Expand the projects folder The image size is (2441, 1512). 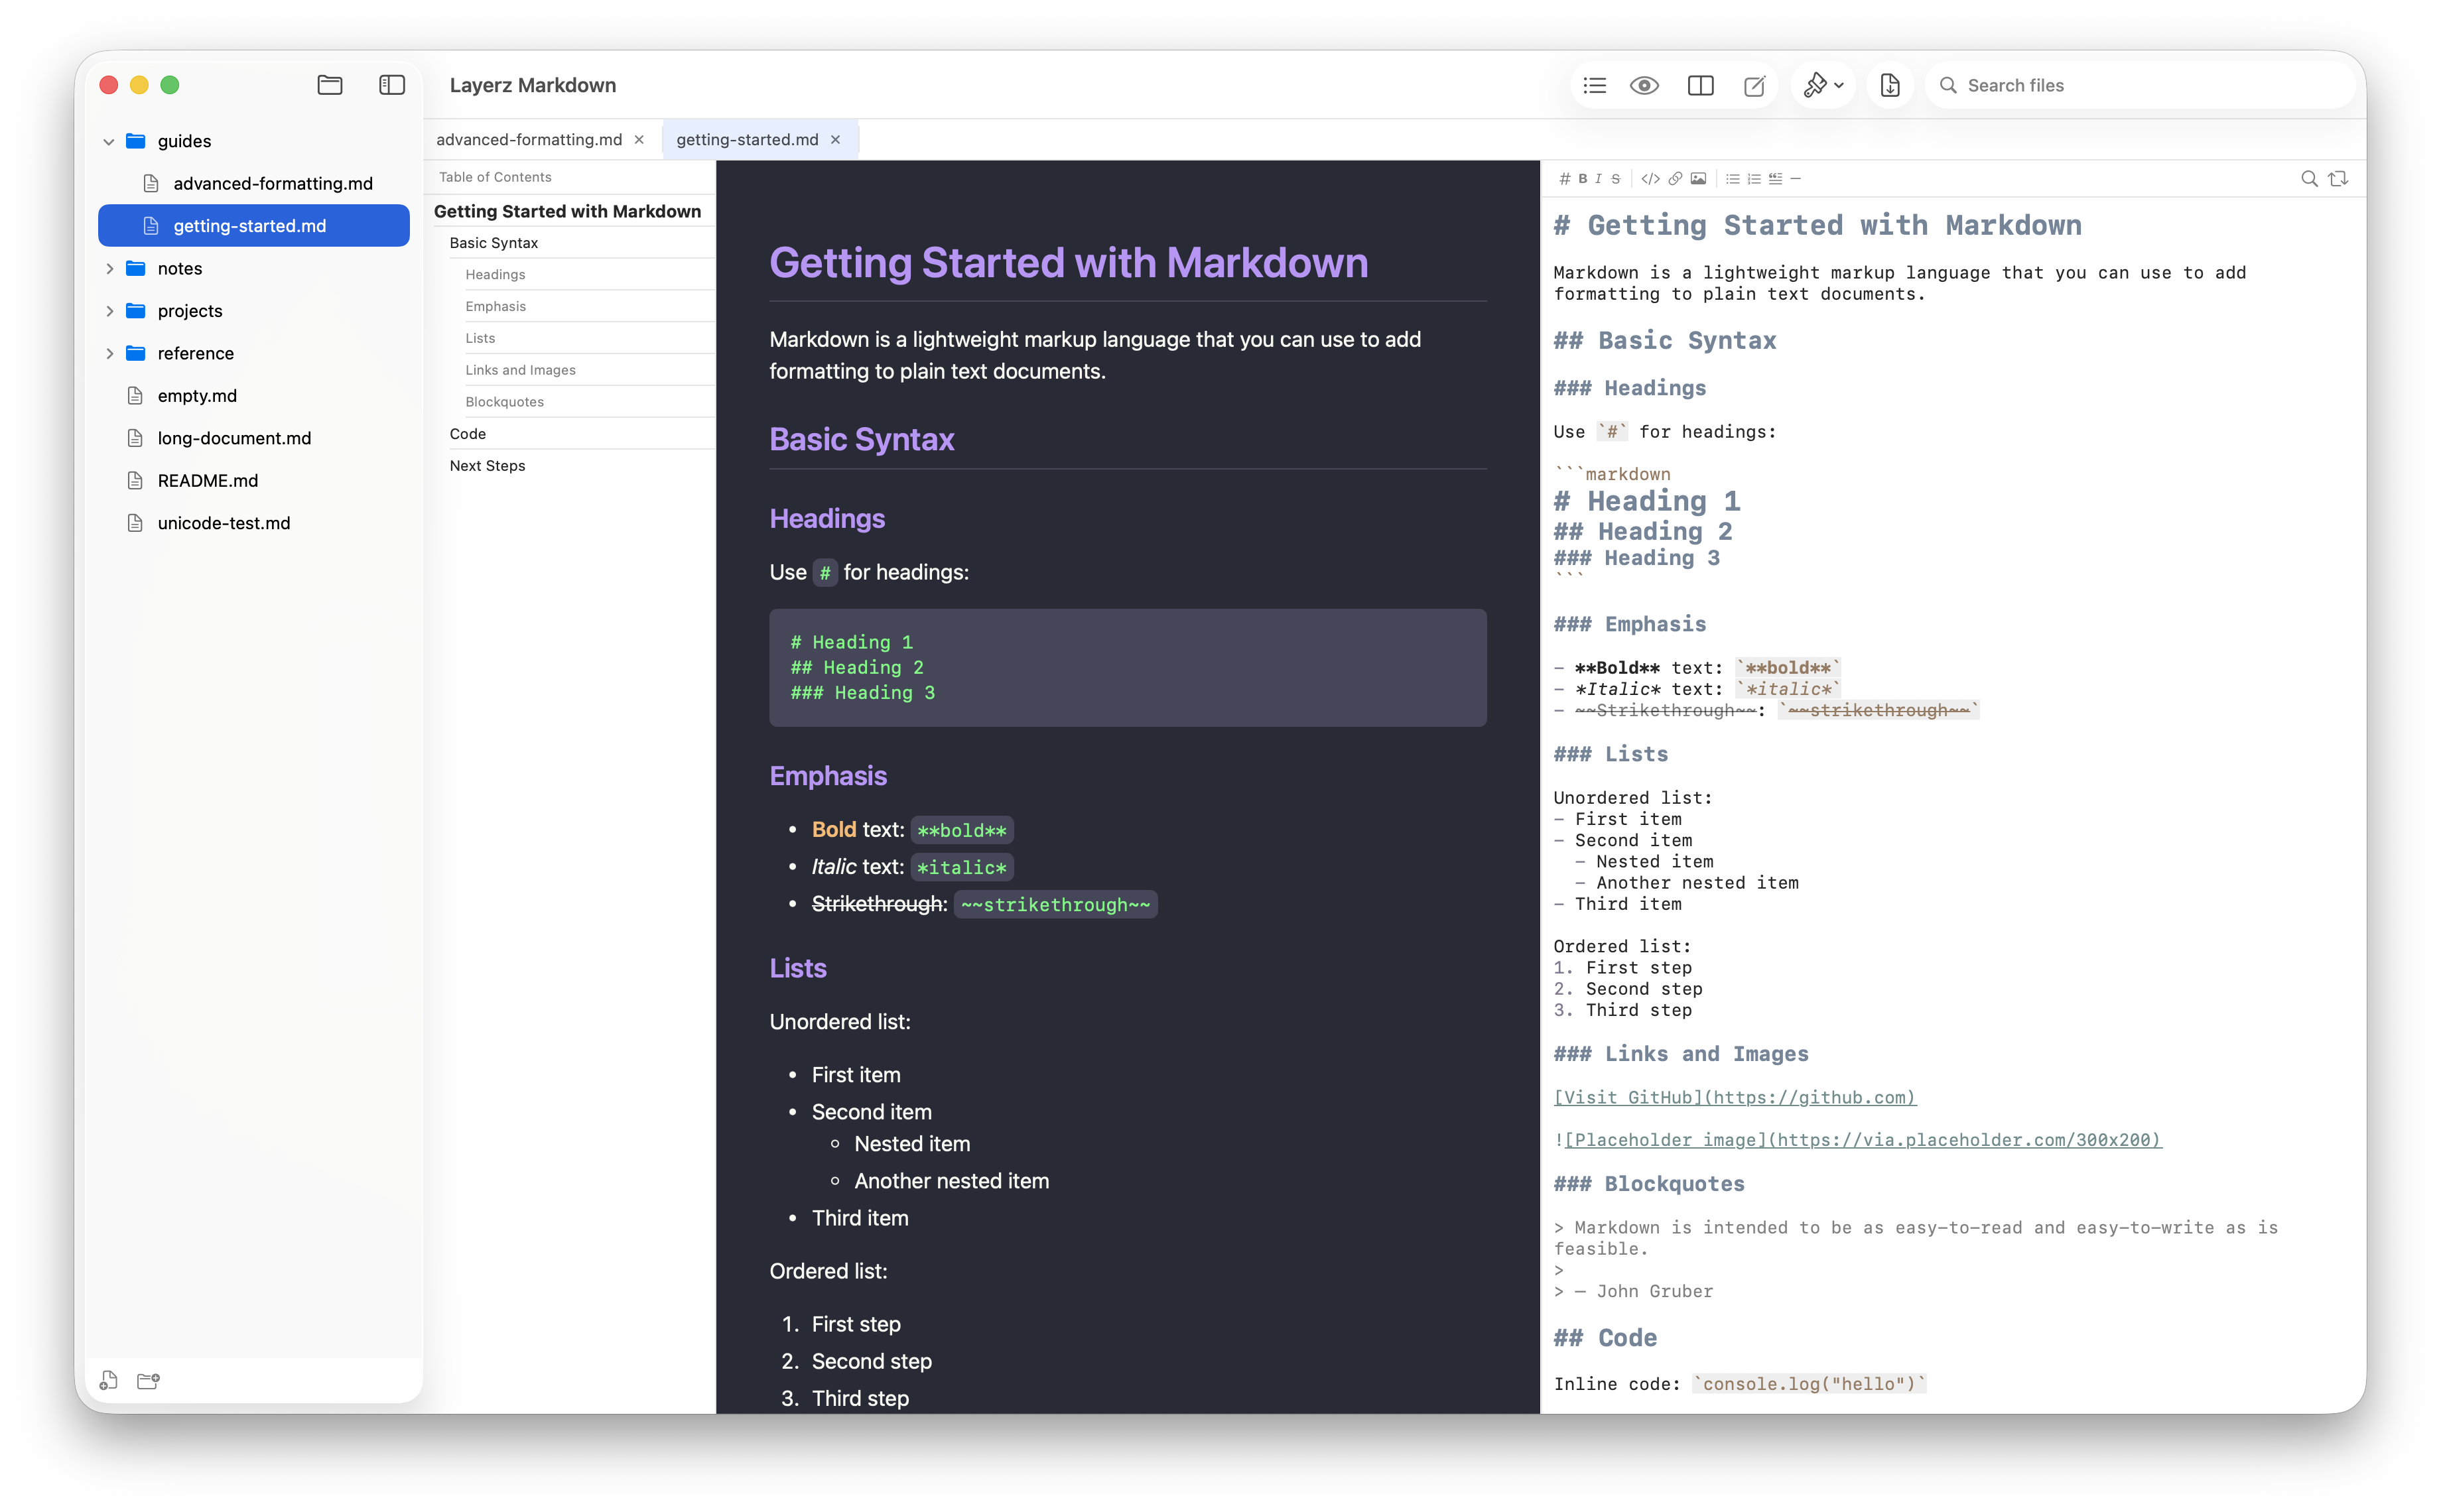(110, 311)
